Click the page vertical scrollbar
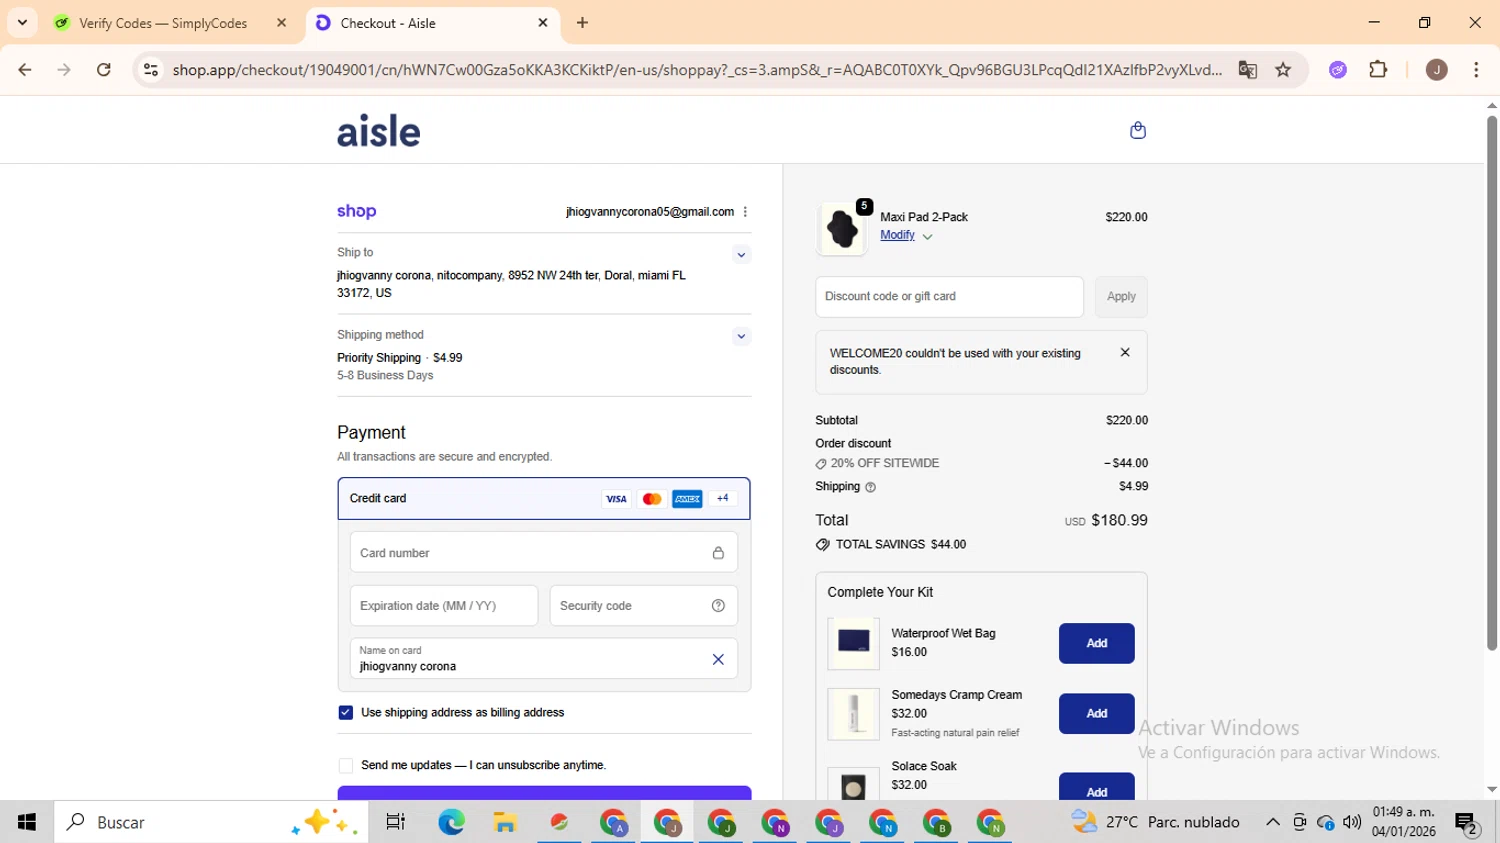 click(x=1491, y=383)
